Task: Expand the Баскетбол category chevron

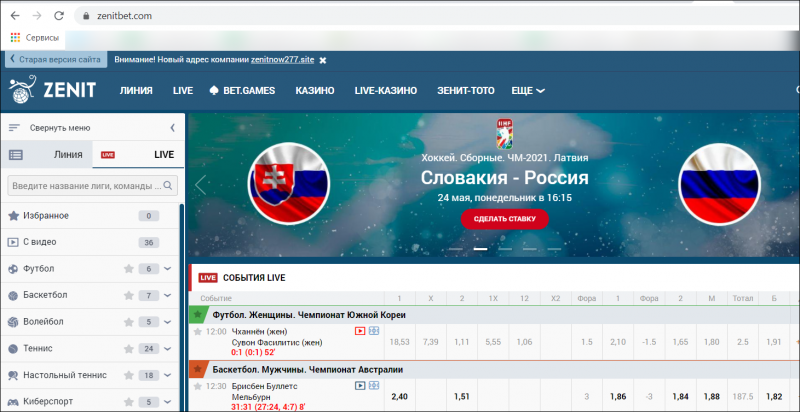Action: tap(168, 295)
